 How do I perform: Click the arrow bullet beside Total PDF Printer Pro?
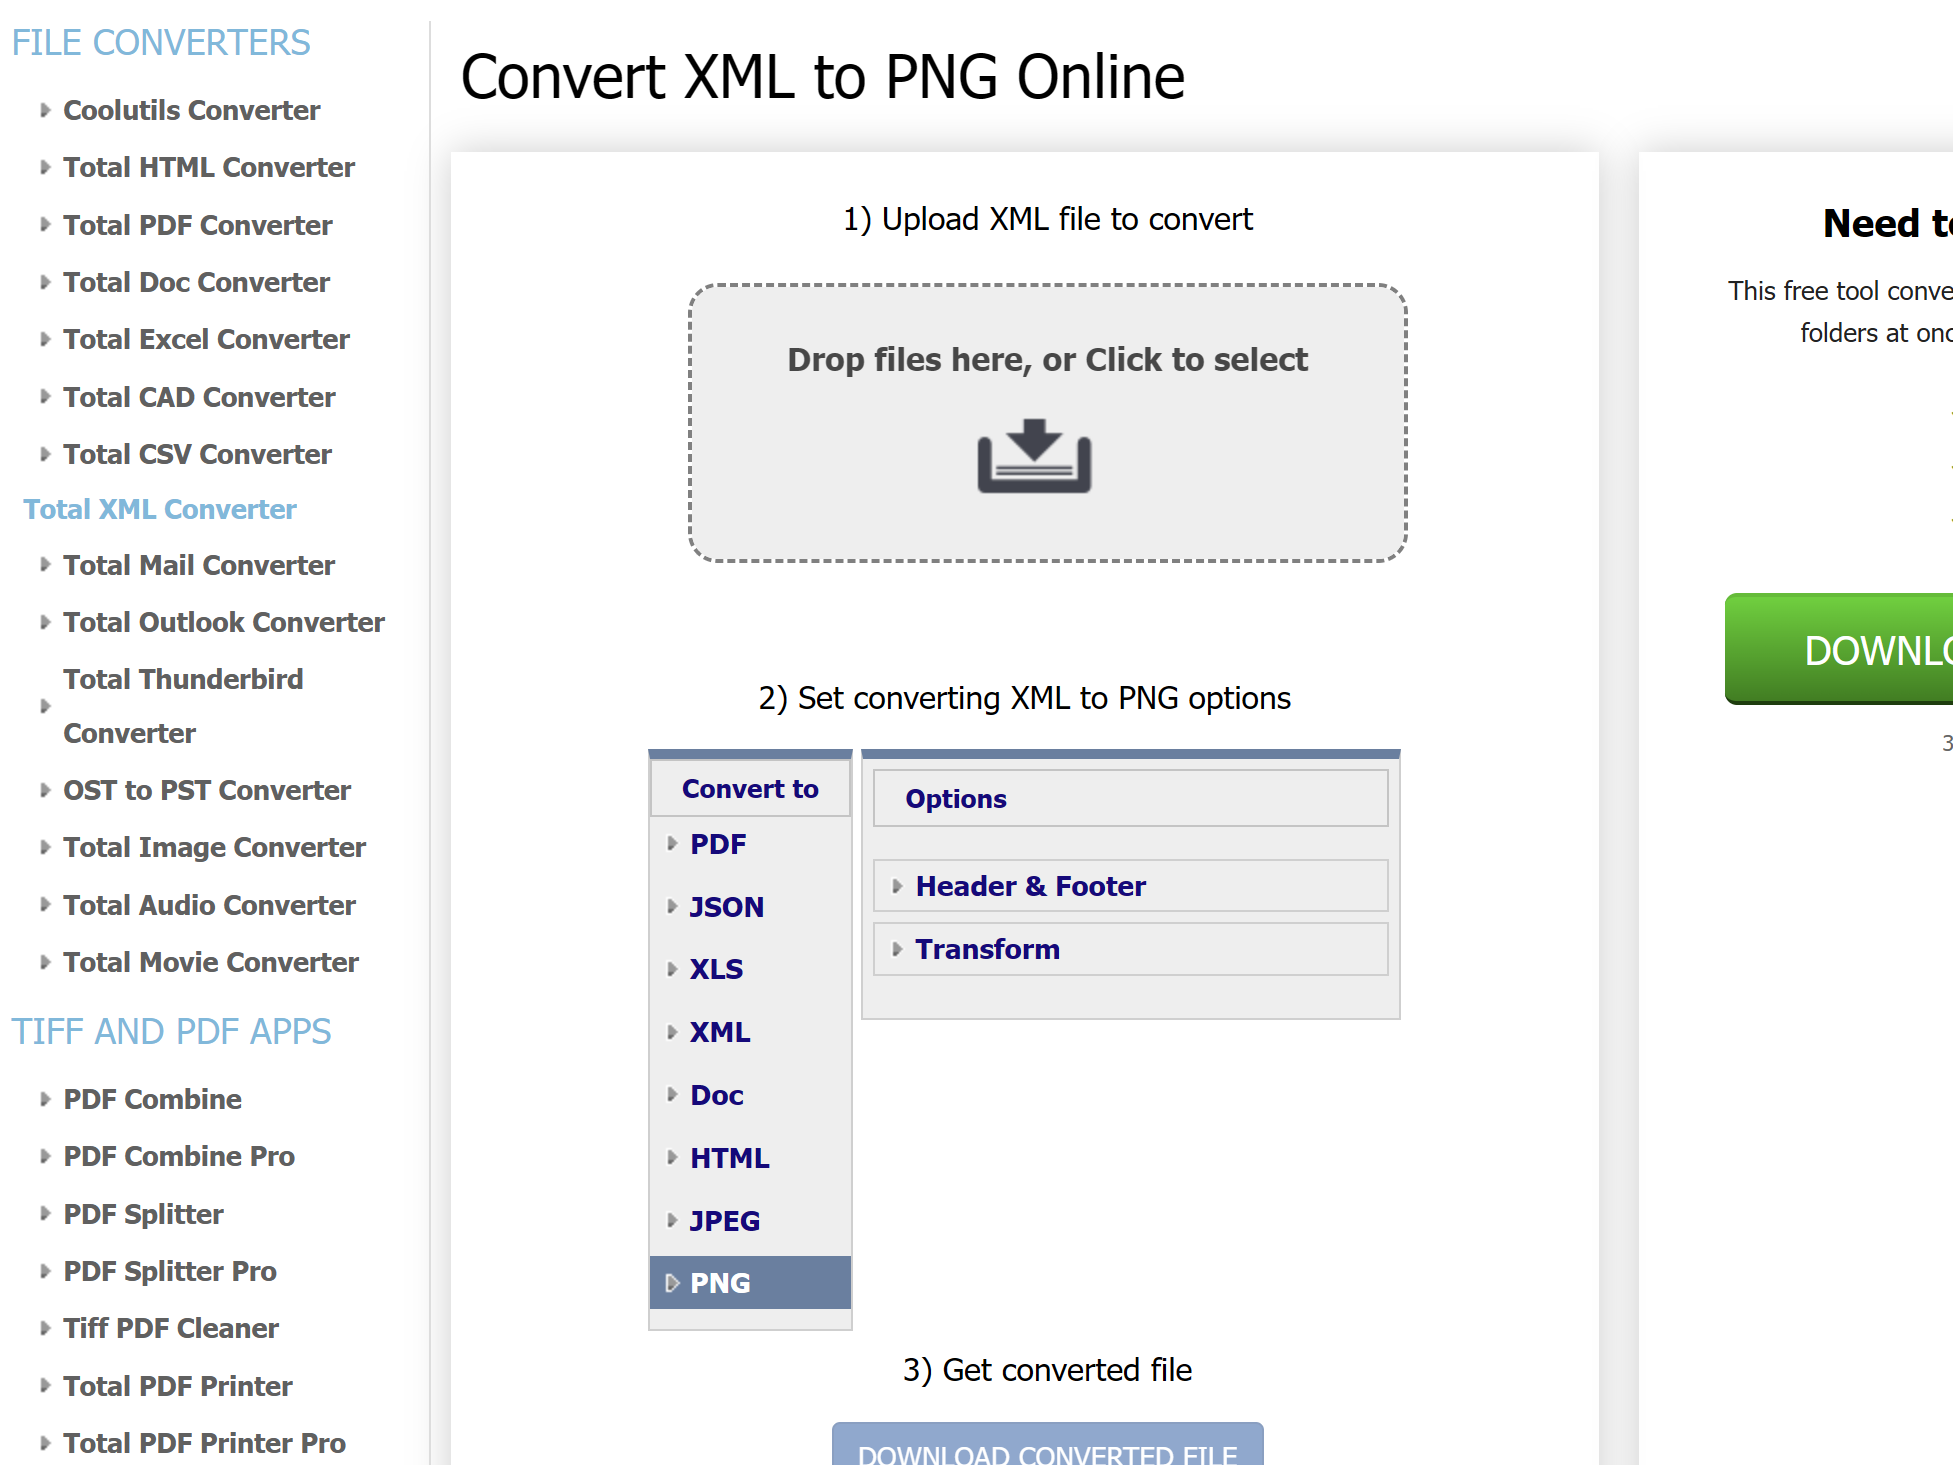[x=45, y=1443]
